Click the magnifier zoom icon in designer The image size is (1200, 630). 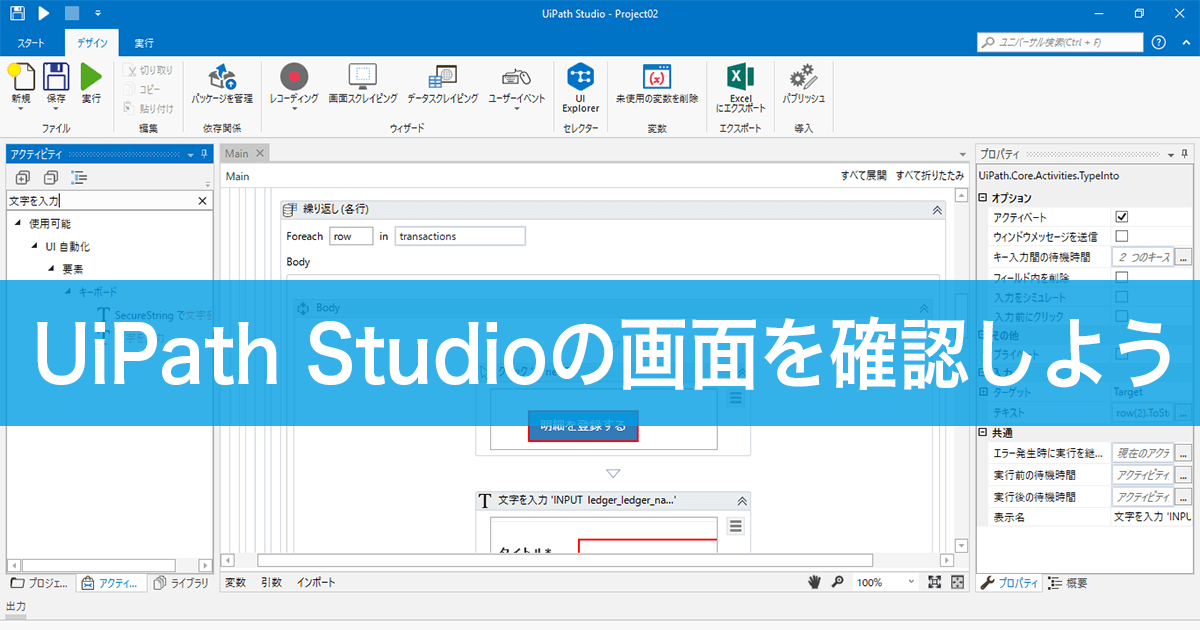pos(837,582)
